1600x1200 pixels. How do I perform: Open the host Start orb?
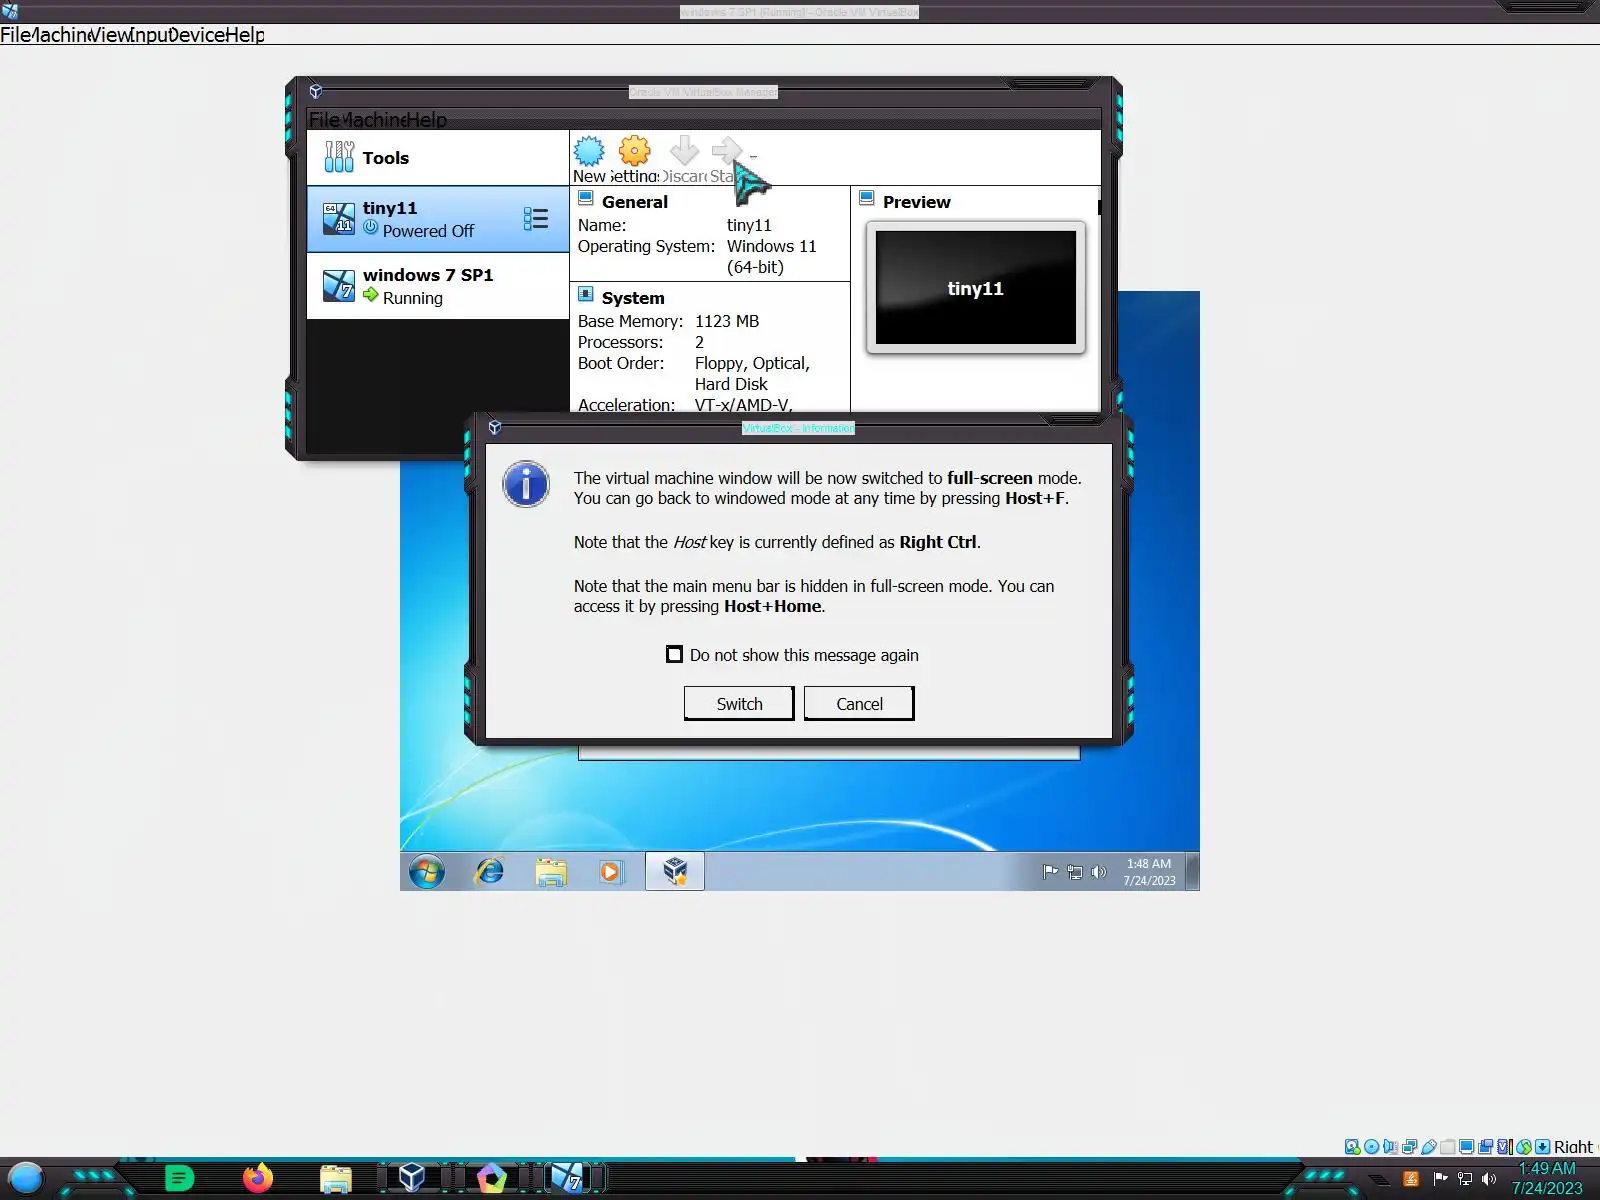tap(26, 1179)
